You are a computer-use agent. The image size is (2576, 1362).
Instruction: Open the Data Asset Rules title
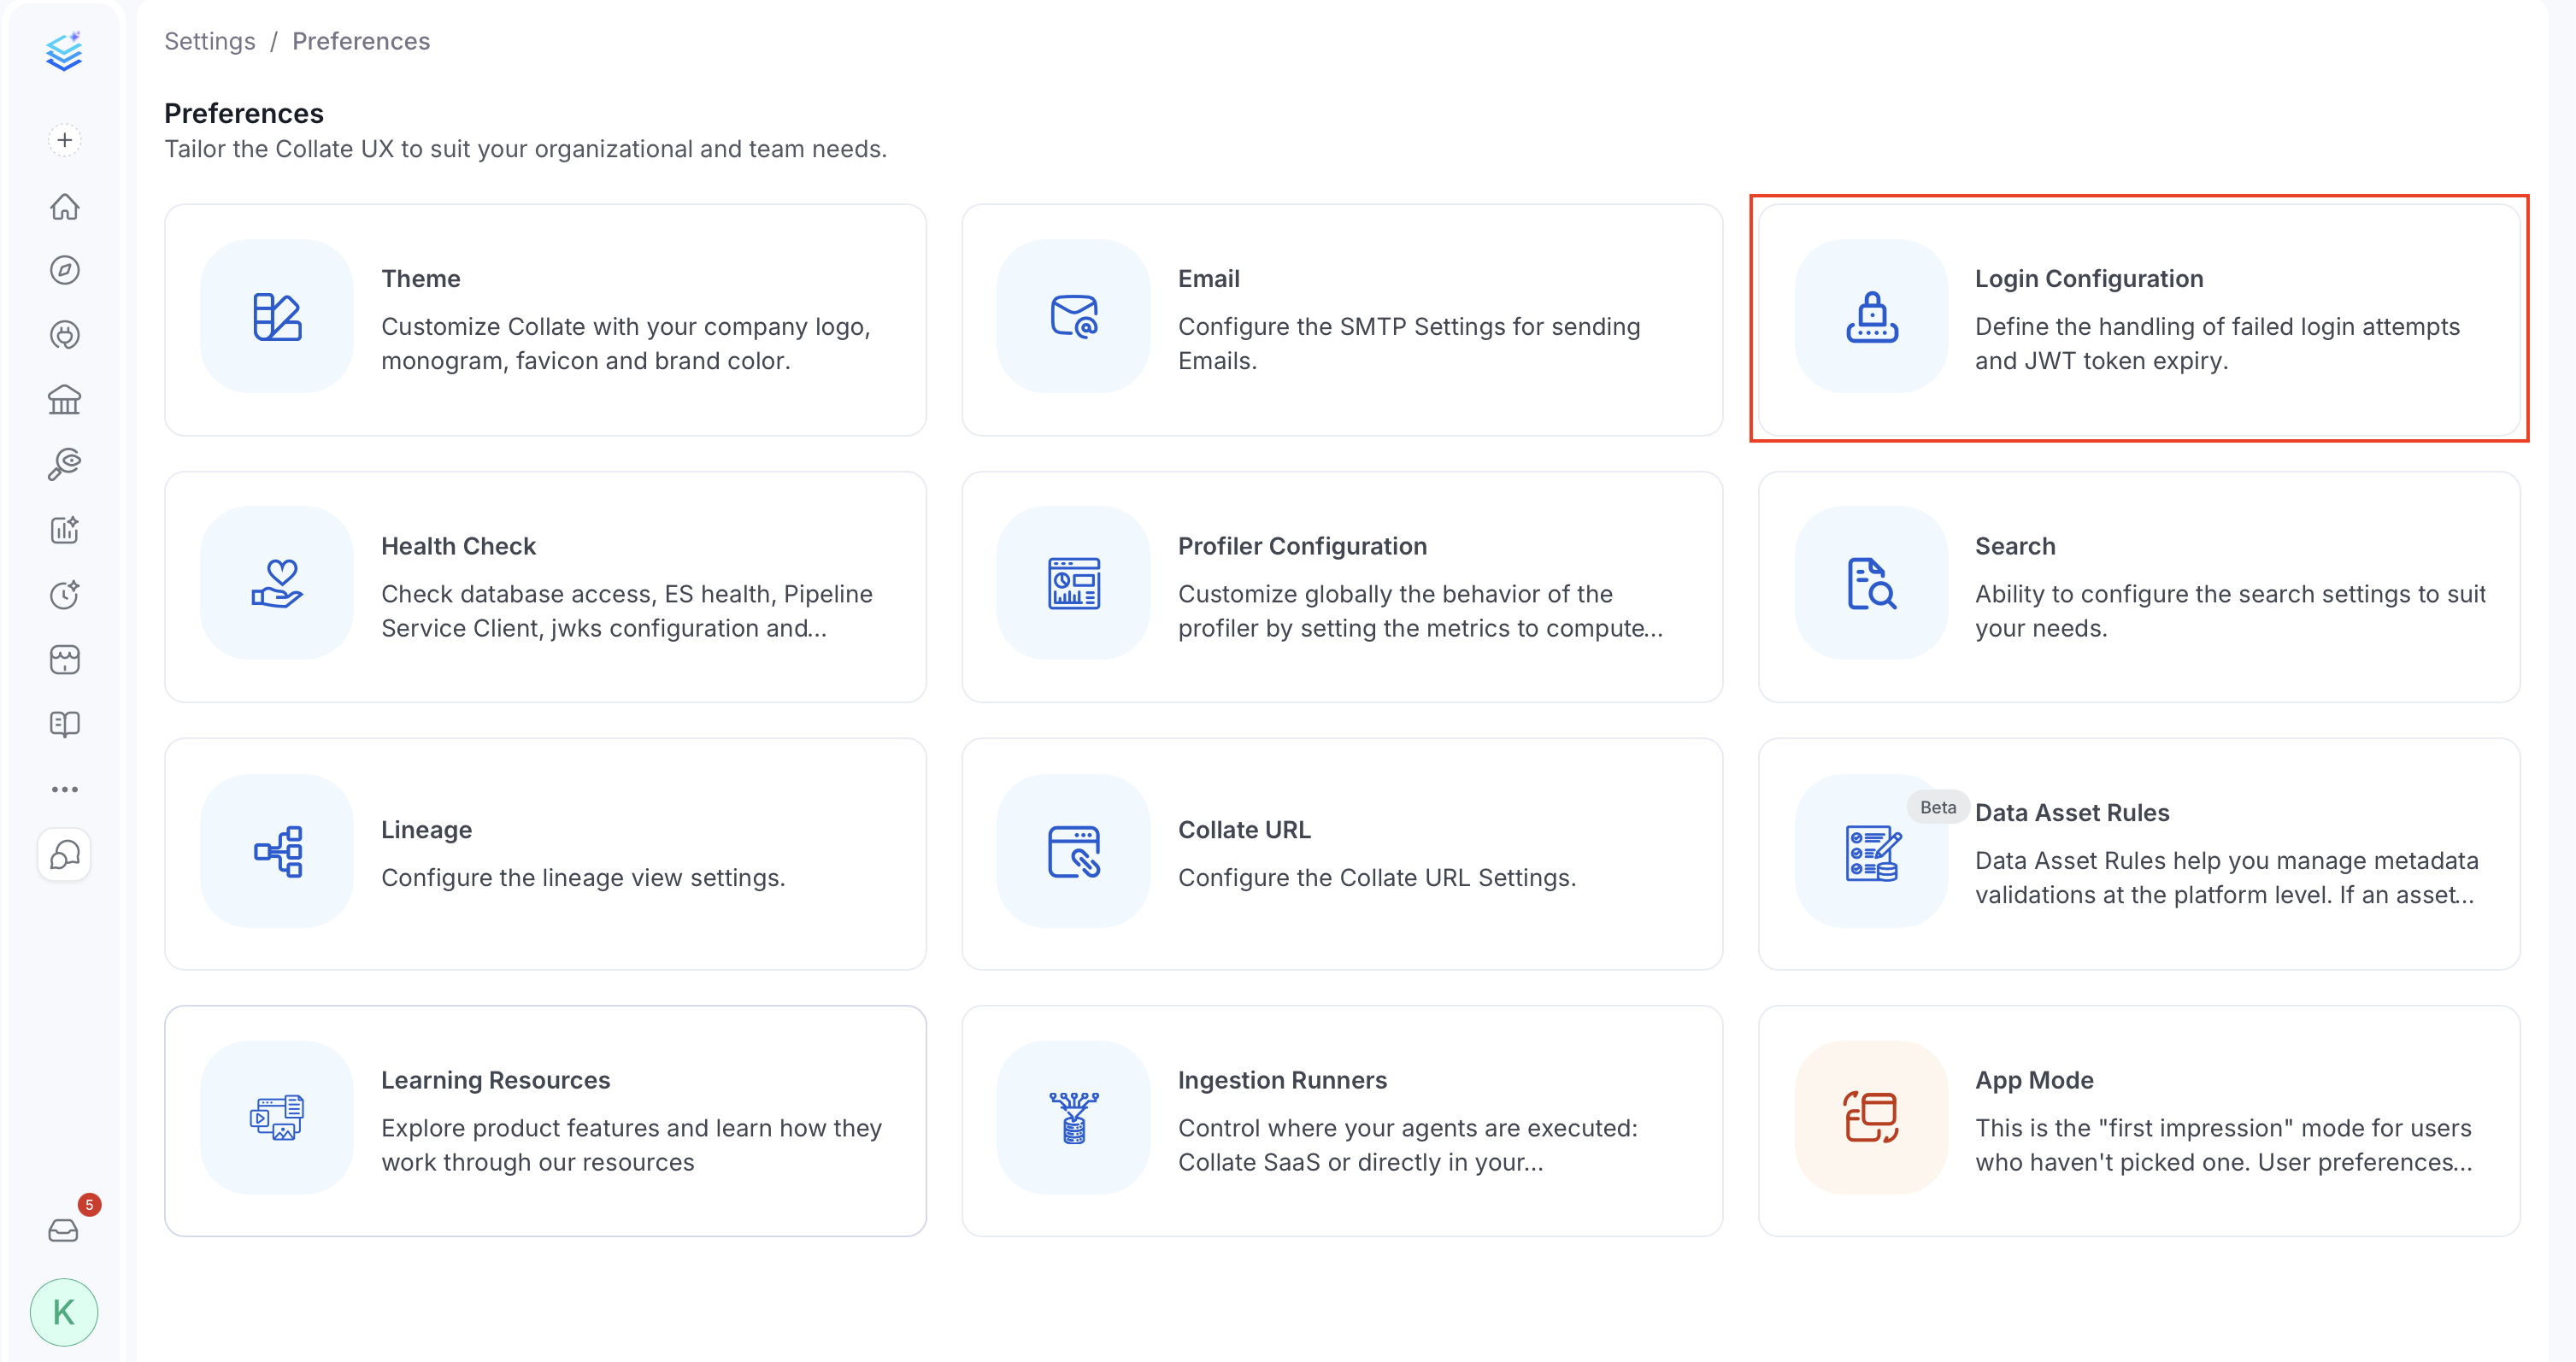pyautogui.click(x=2072, y=813)
